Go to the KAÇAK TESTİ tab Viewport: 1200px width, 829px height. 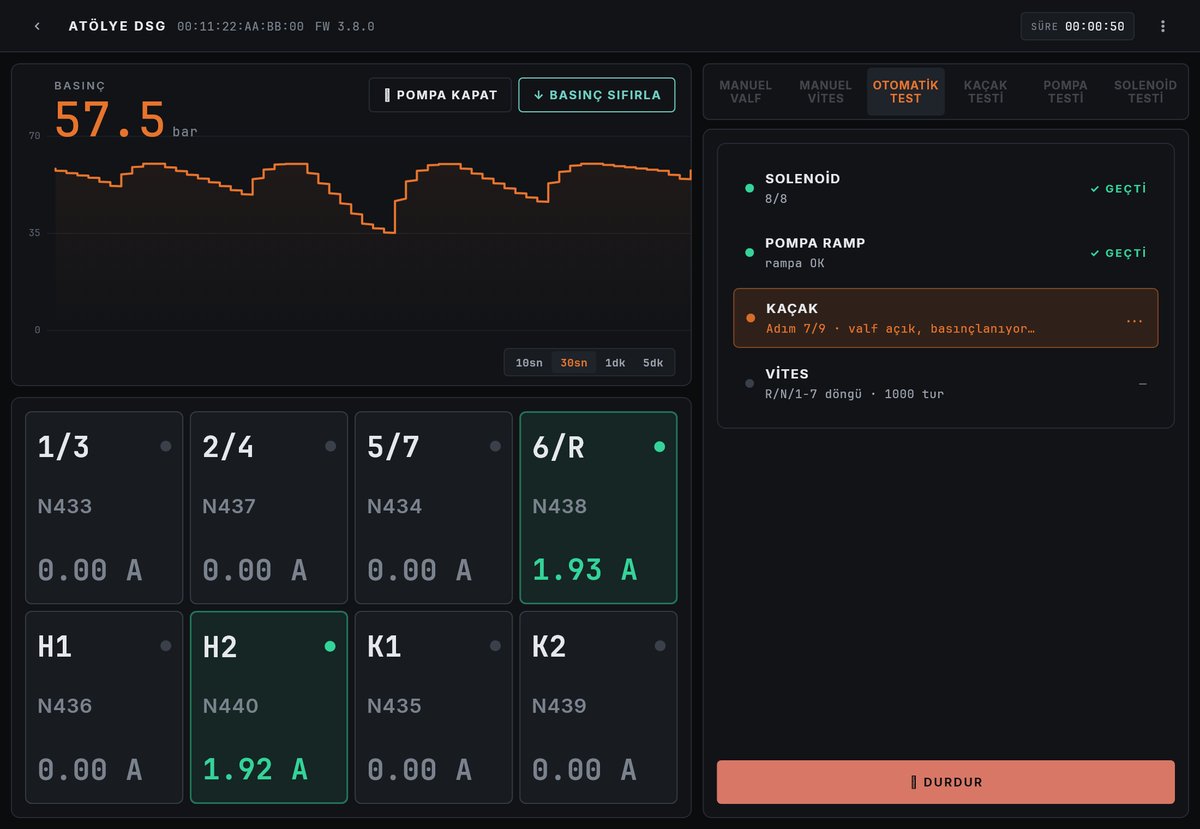[986, 92]
